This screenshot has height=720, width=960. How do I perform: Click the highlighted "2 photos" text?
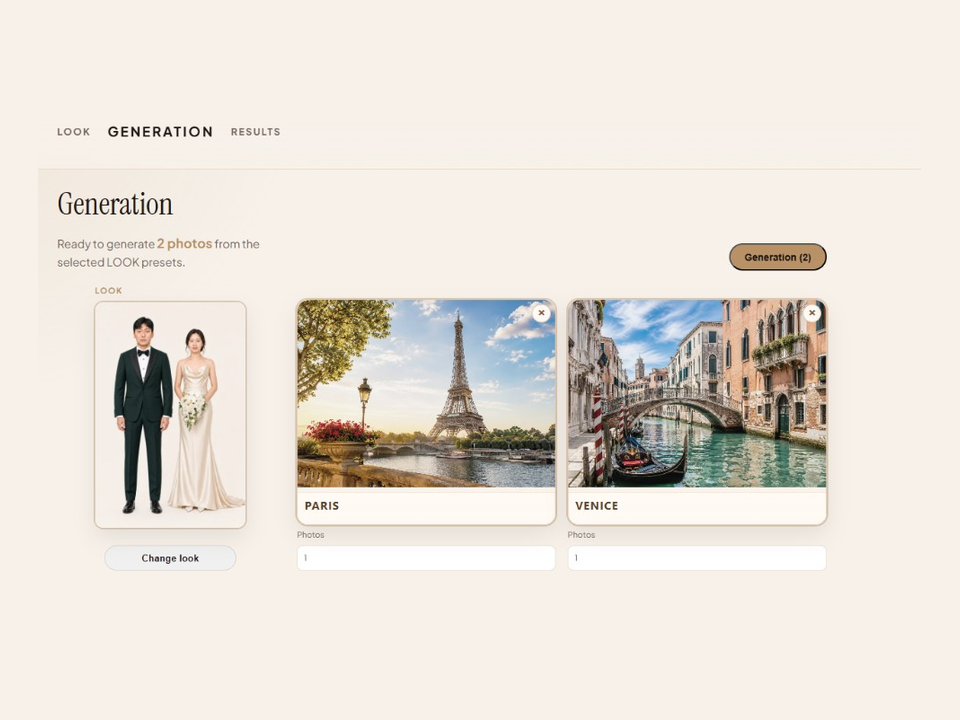tap(184, 244)
